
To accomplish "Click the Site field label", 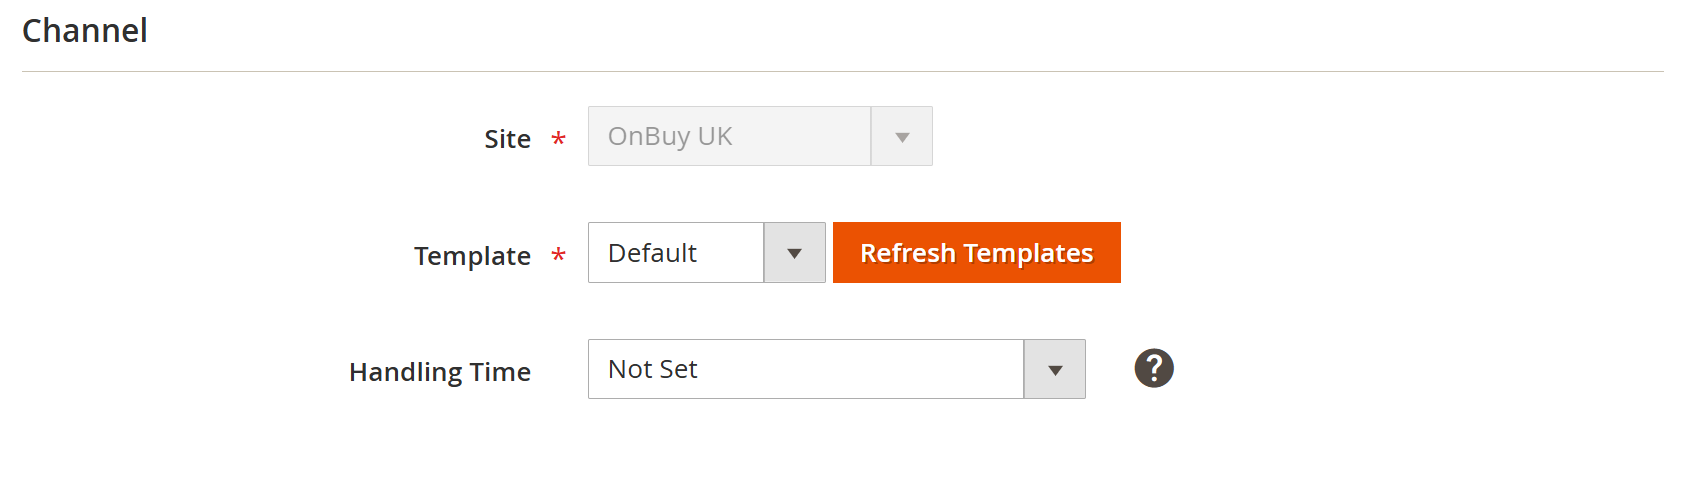I will (x=507, y=139).
